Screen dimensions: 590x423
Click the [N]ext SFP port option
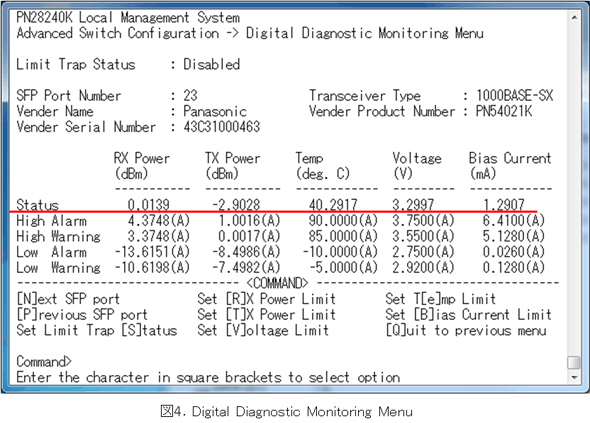point(68,299)
